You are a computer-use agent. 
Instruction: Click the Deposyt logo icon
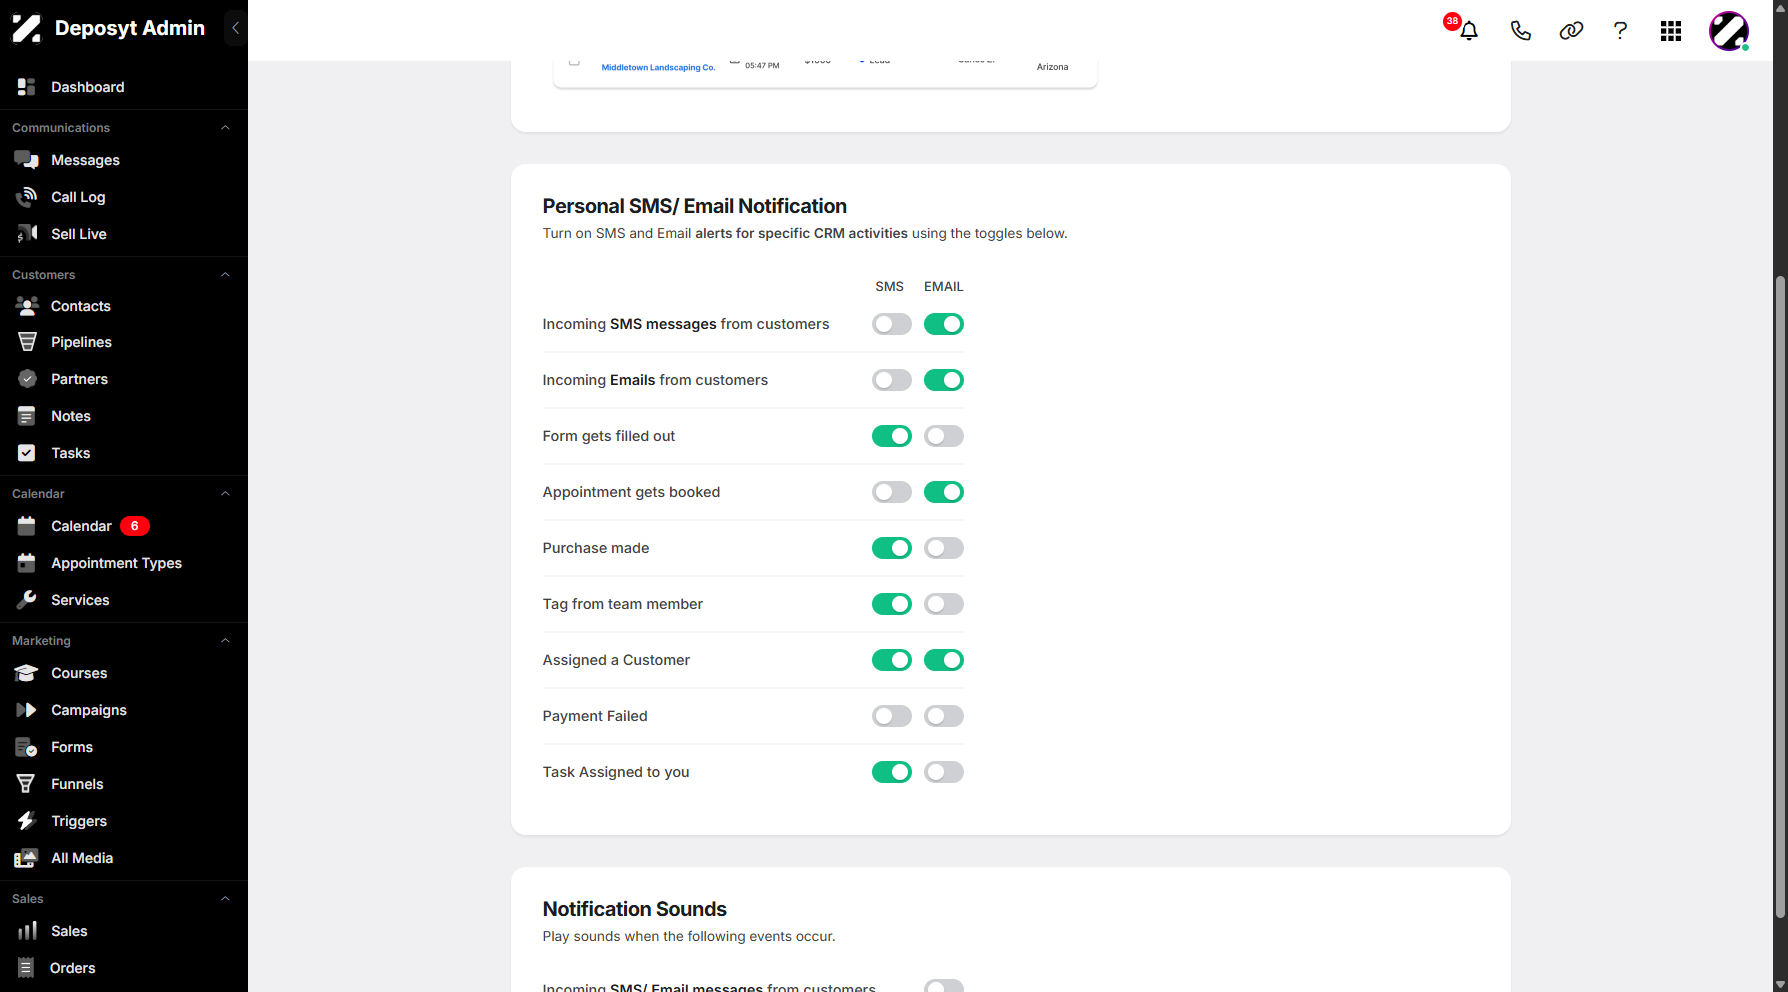pos(26,28)
